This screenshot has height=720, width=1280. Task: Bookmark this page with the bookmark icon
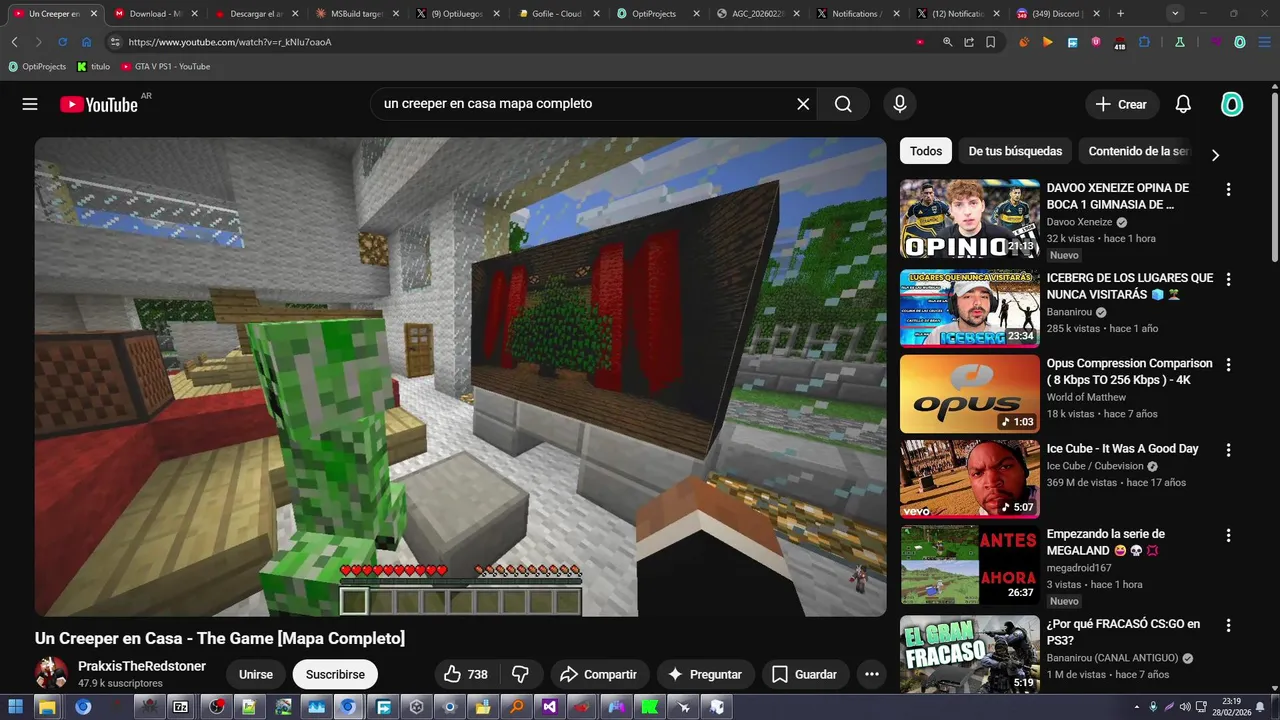pyautogui.click(x=990, y=42)
